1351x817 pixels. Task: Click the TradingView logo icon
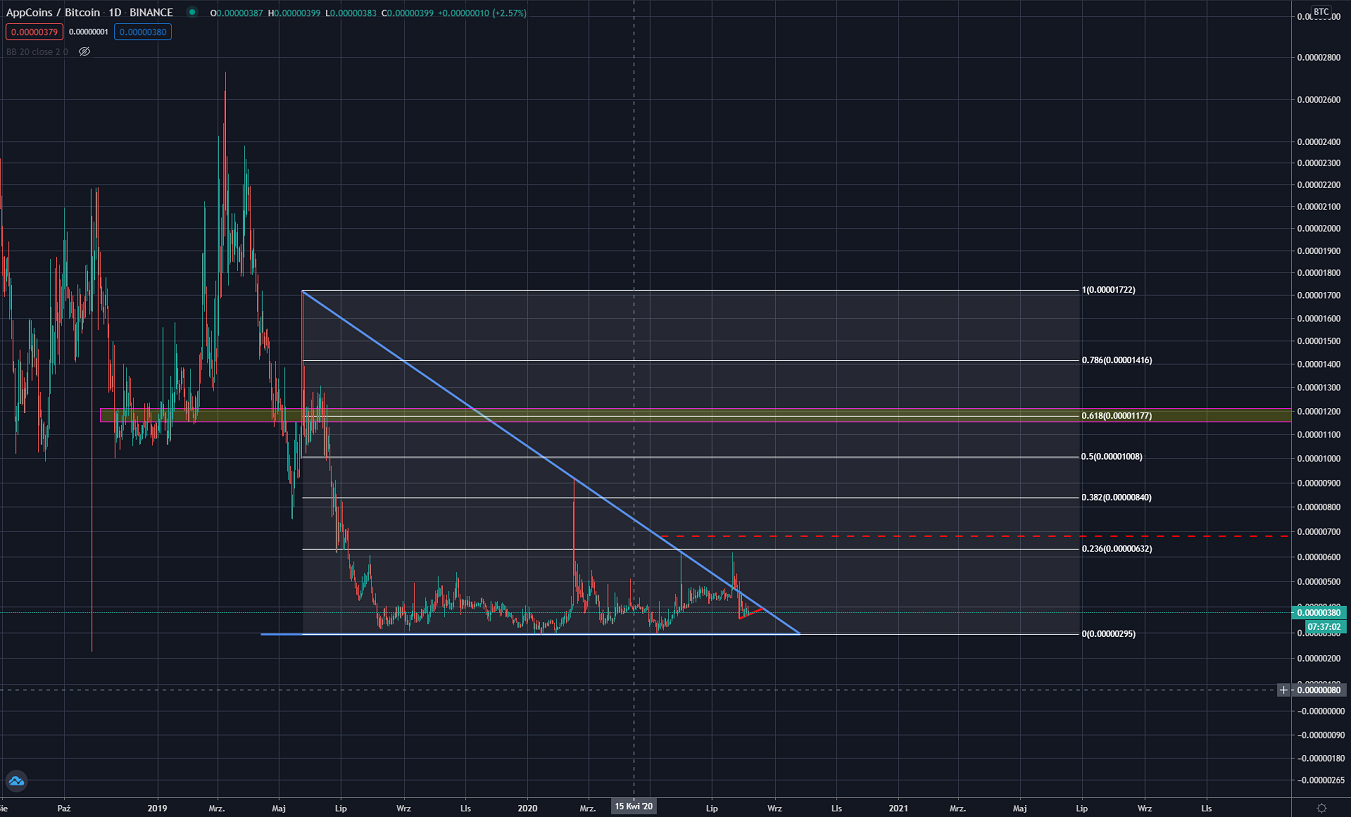coord(16,782)
